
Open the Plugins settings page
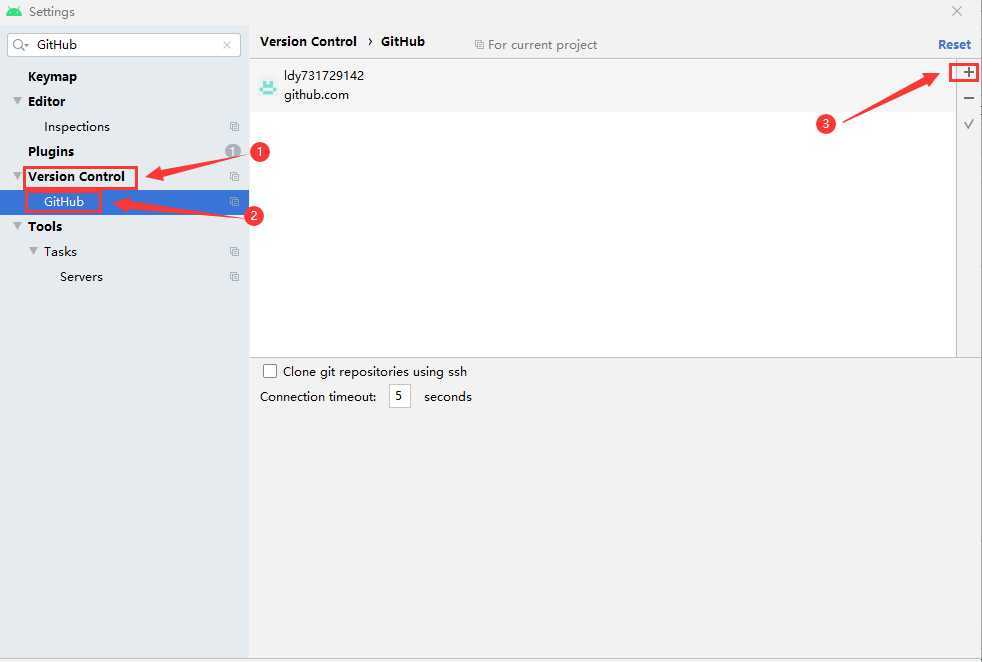(51, 152)
